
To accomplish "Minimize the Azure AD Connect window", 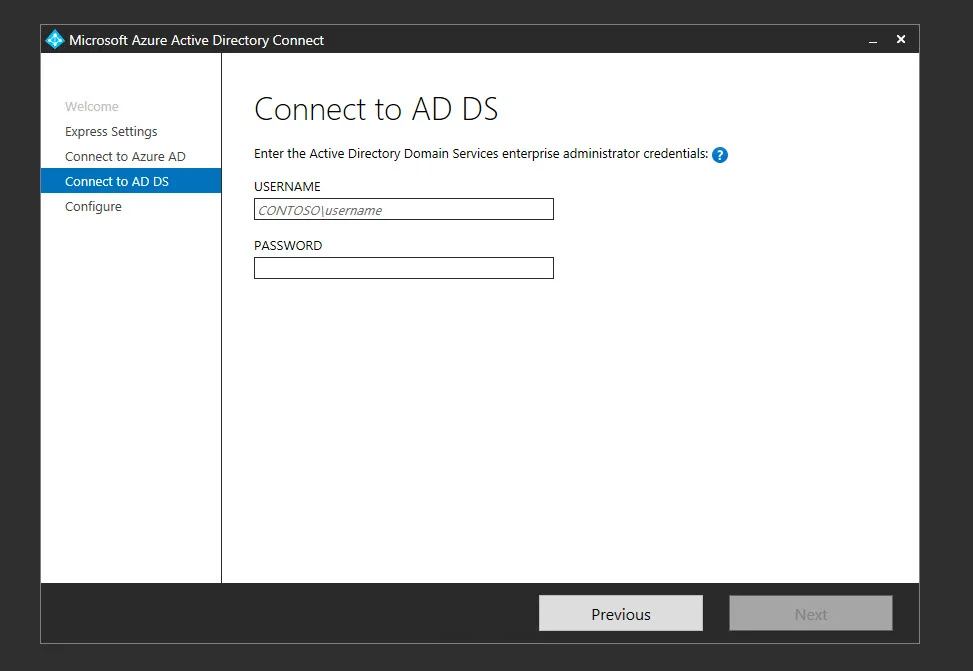I will tap(873, 40).
